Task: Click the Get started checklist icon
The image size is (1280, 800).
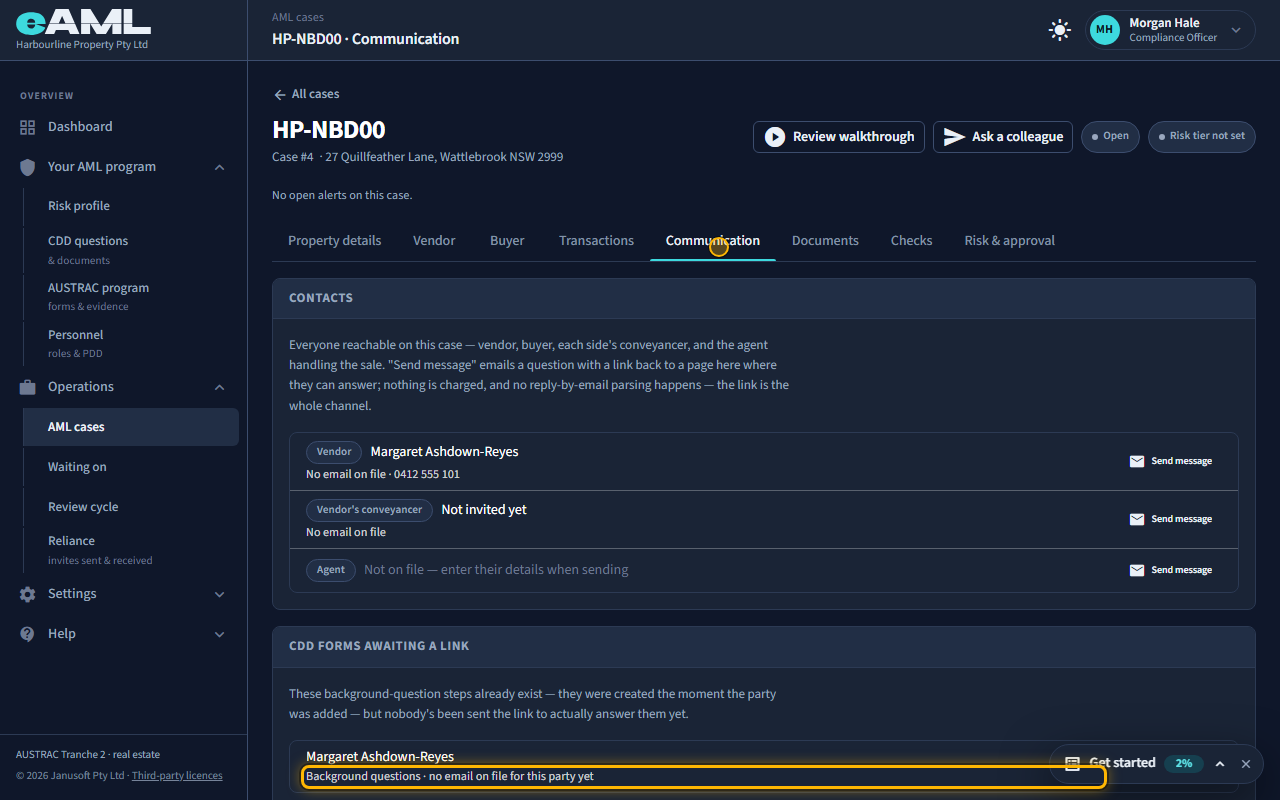Action: pyautogui.click(x=1072, y=763)
